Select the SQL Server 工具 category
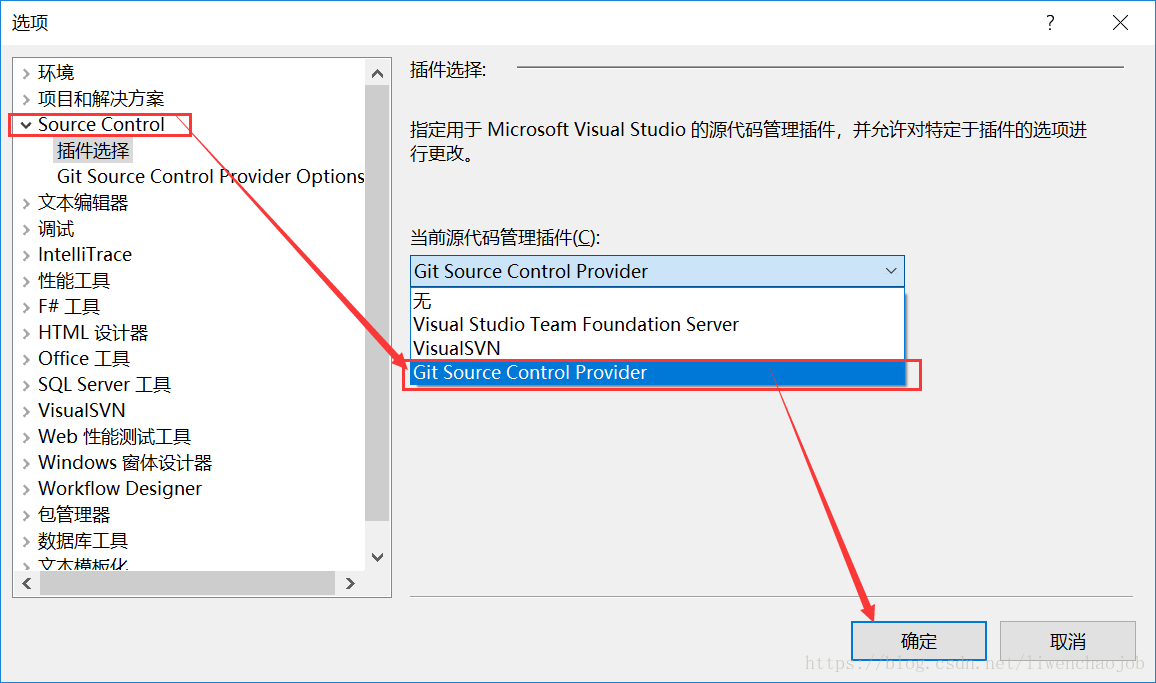This screenshot has height=683, width=1156. click(104, 384)
